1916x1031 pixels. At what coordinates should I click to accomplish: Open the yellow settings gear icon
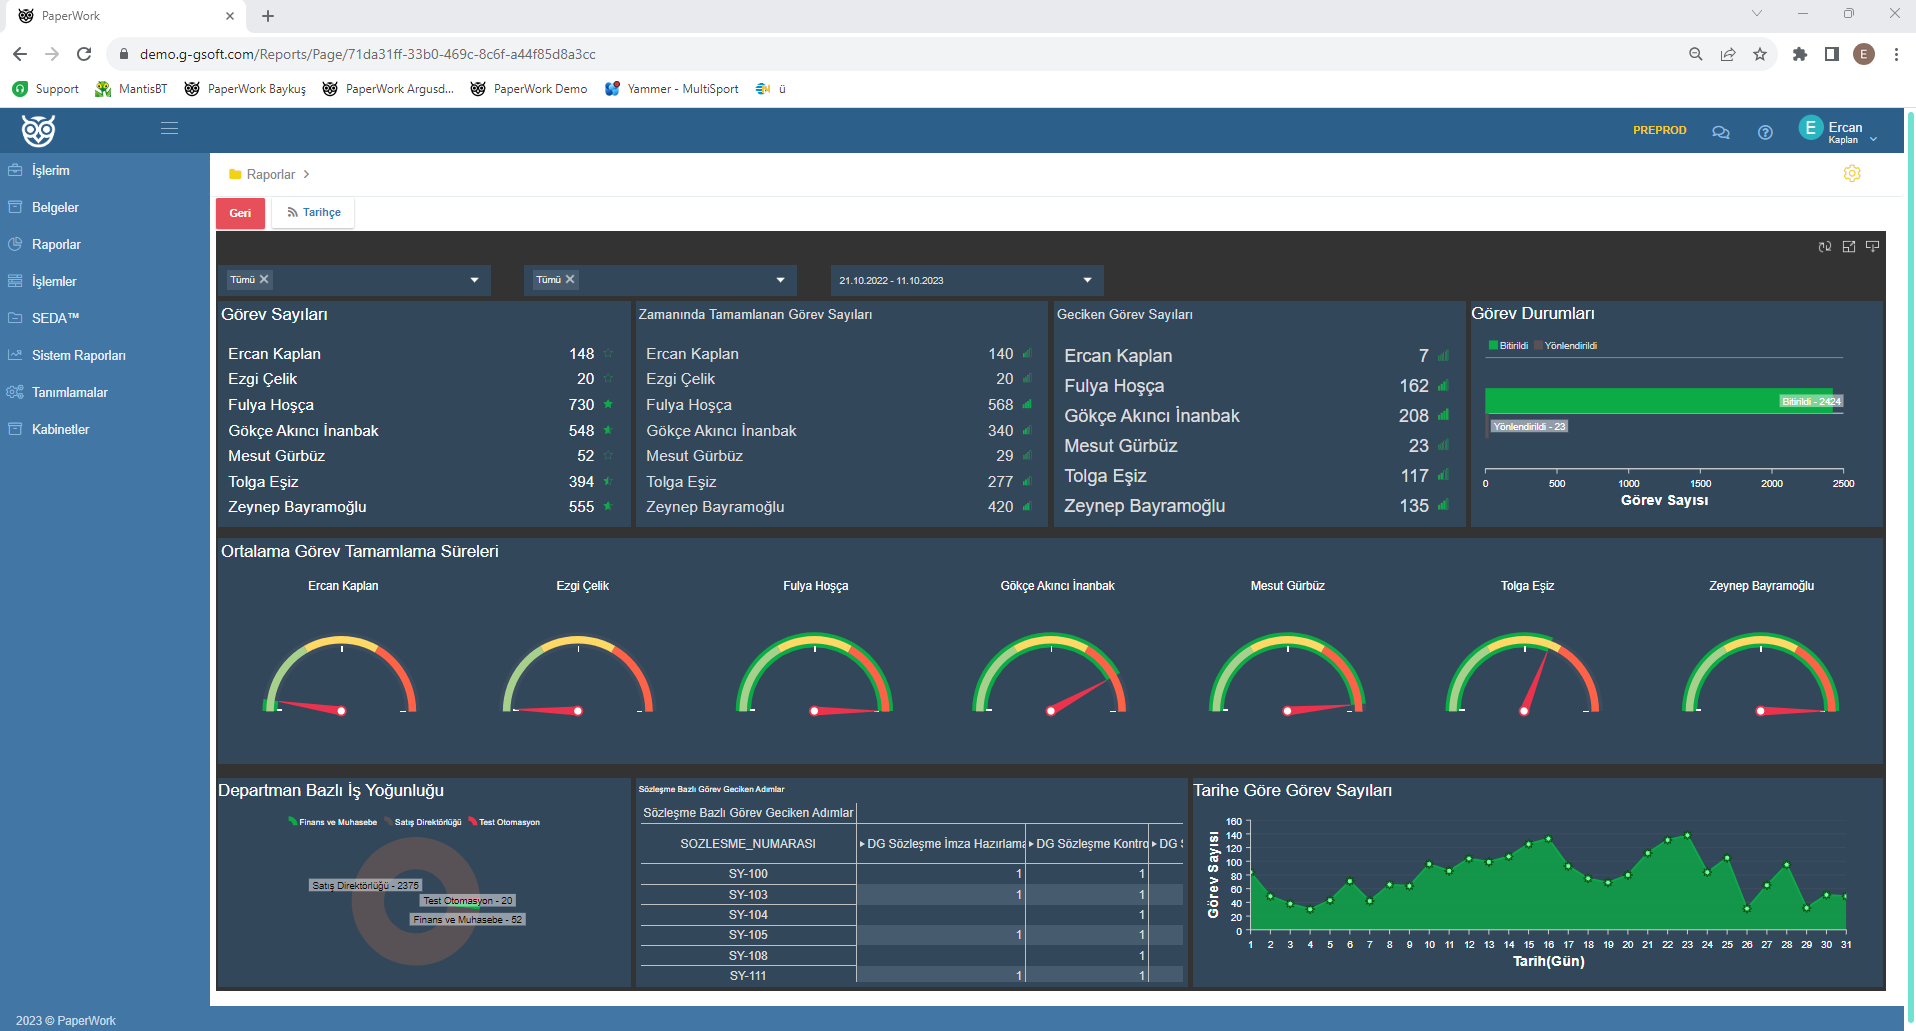pos(1851,174)
